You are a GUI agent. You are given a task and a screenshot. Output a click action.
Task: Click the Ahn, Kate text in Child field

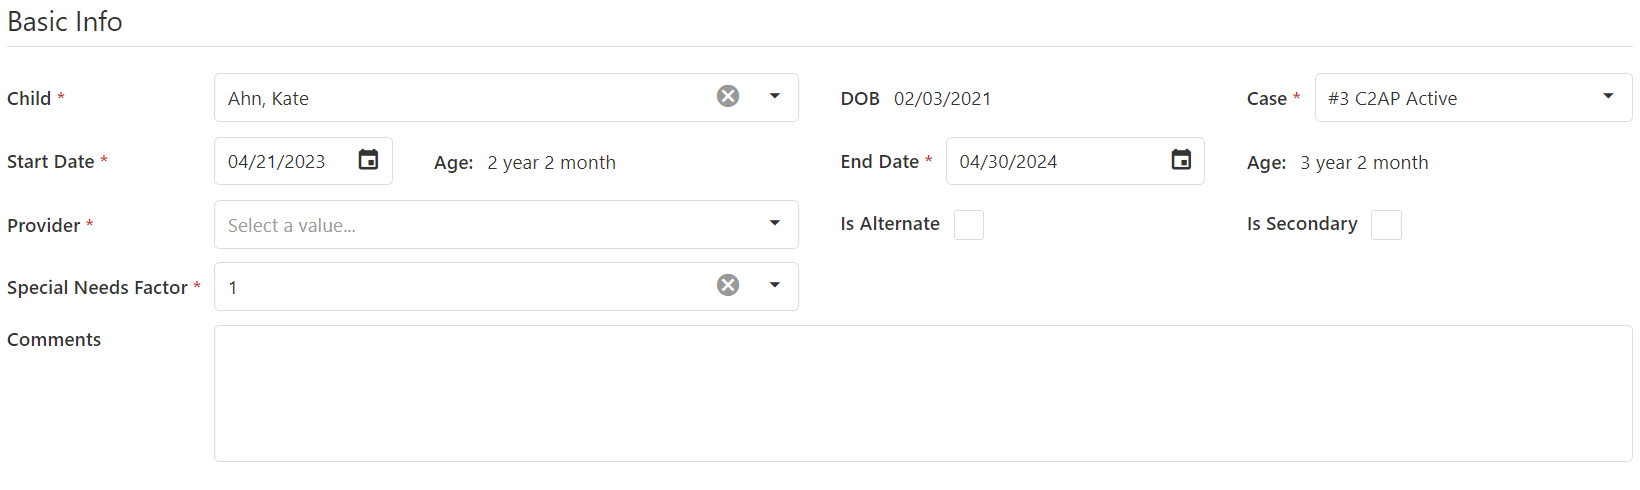[x=268, y=99]
